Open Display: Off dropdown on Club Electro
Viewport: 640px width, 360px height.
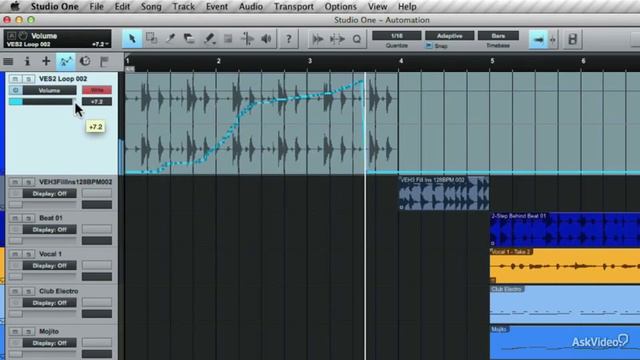click(49, 303)
